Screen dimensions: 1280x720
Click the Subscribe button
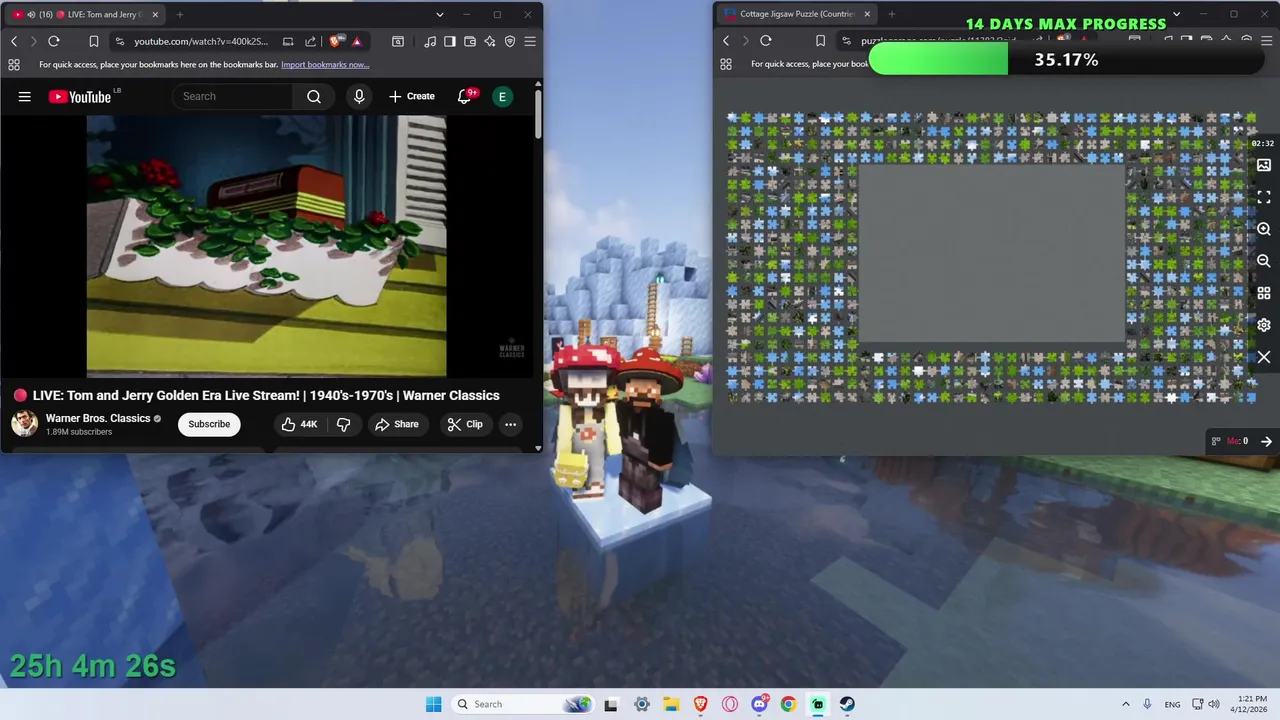click(209, 424)
